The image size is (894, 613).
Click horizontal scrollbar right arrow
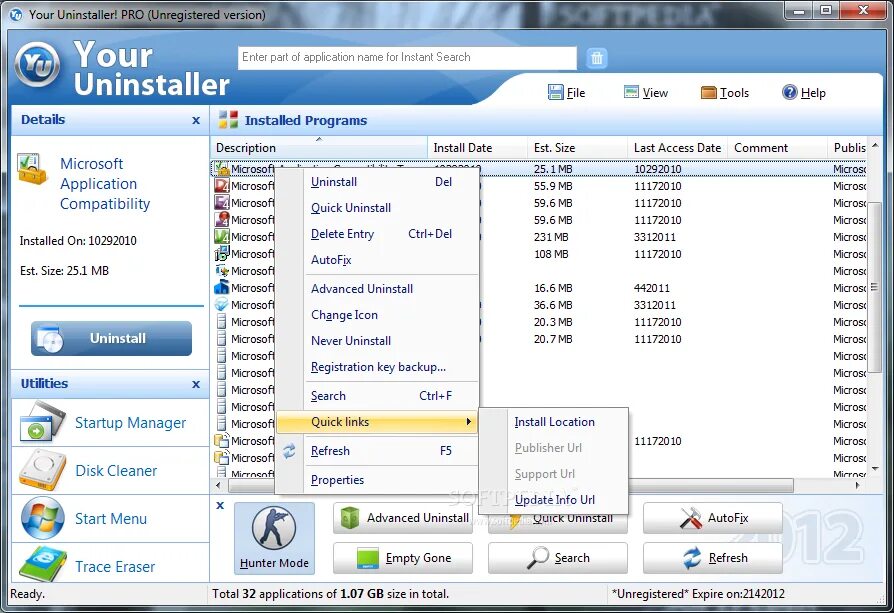[858, 485]
